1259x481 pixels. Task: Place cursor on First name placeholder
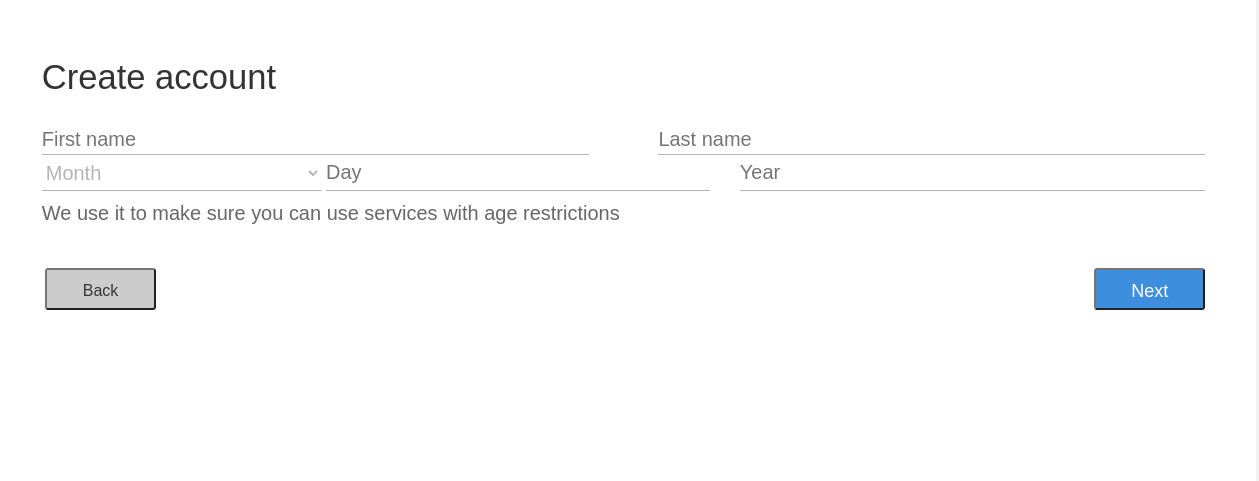(89, 140)
